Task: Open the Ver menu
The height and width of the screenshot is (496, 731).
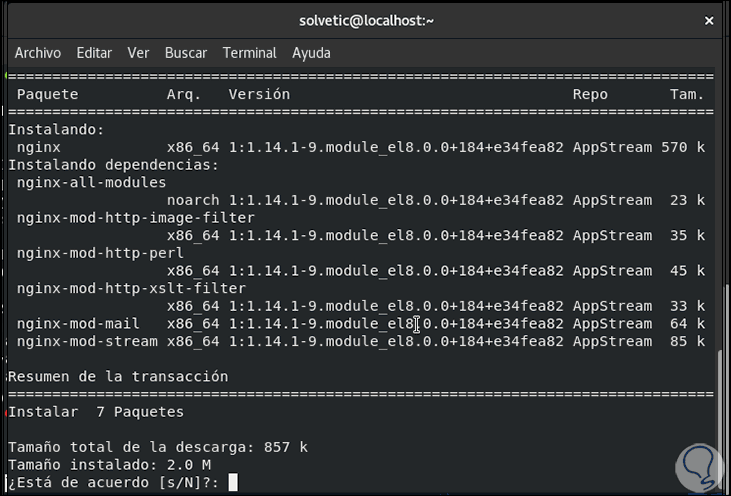Action: coord(138,53)
